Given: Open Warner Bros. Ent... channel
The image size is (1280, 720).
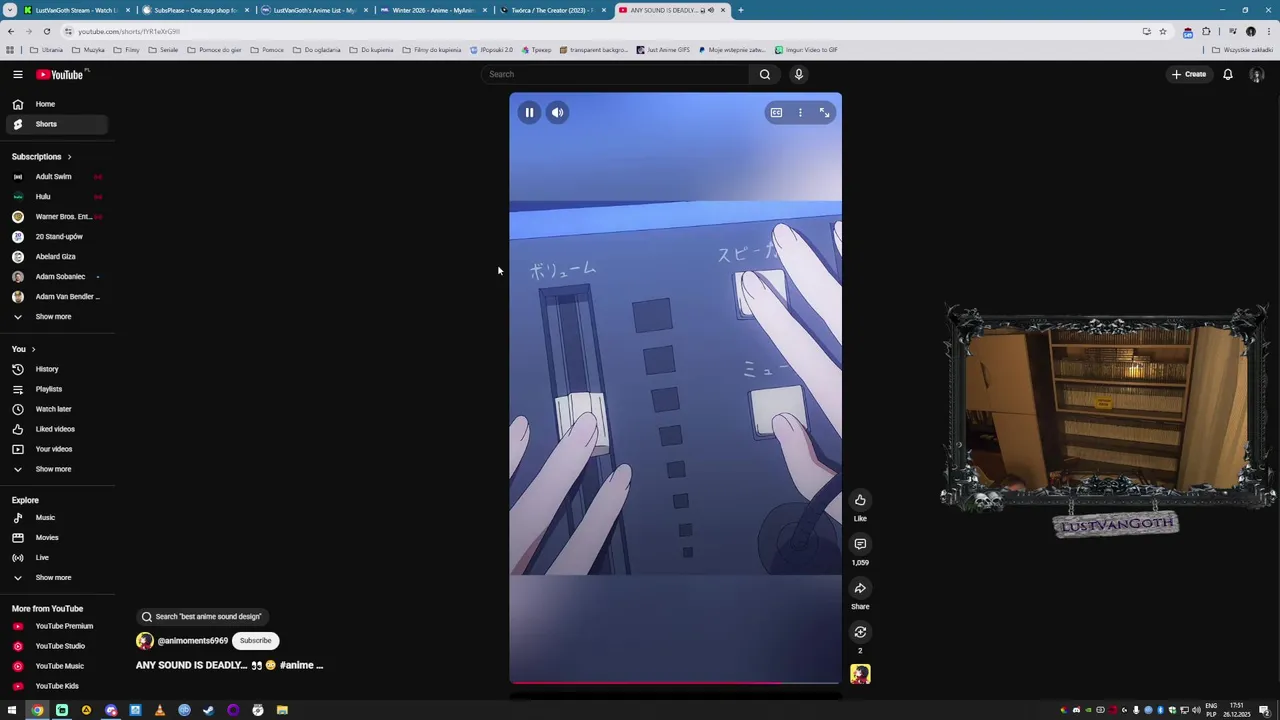Looking at the screenshot, I should click(x=56, y=217).
